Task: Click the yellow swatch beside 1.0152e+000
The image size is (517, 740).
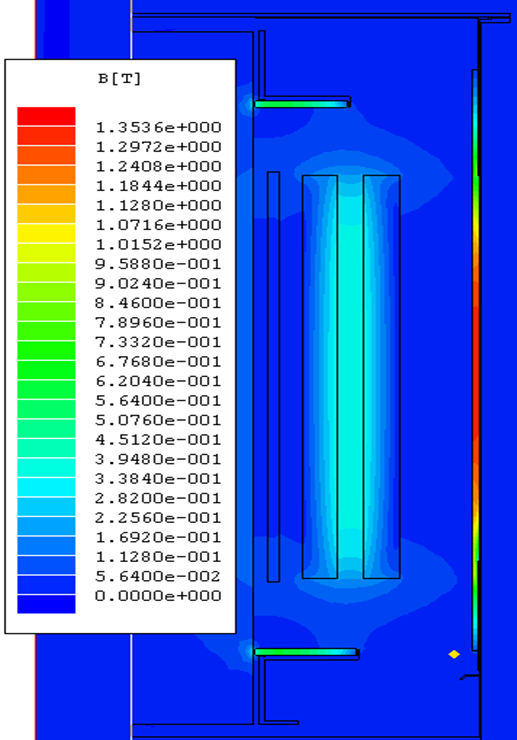Action: coord(46,234)
